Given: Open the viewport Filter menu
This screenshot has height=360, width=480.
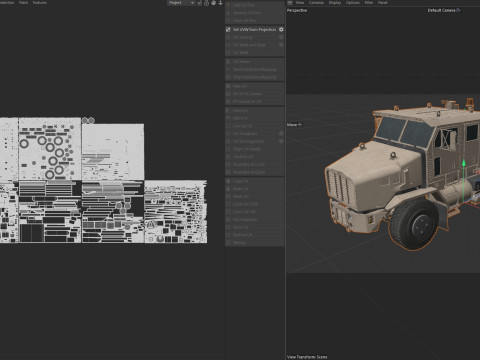Looking at the screenshot, I should (x=369, y=2).
